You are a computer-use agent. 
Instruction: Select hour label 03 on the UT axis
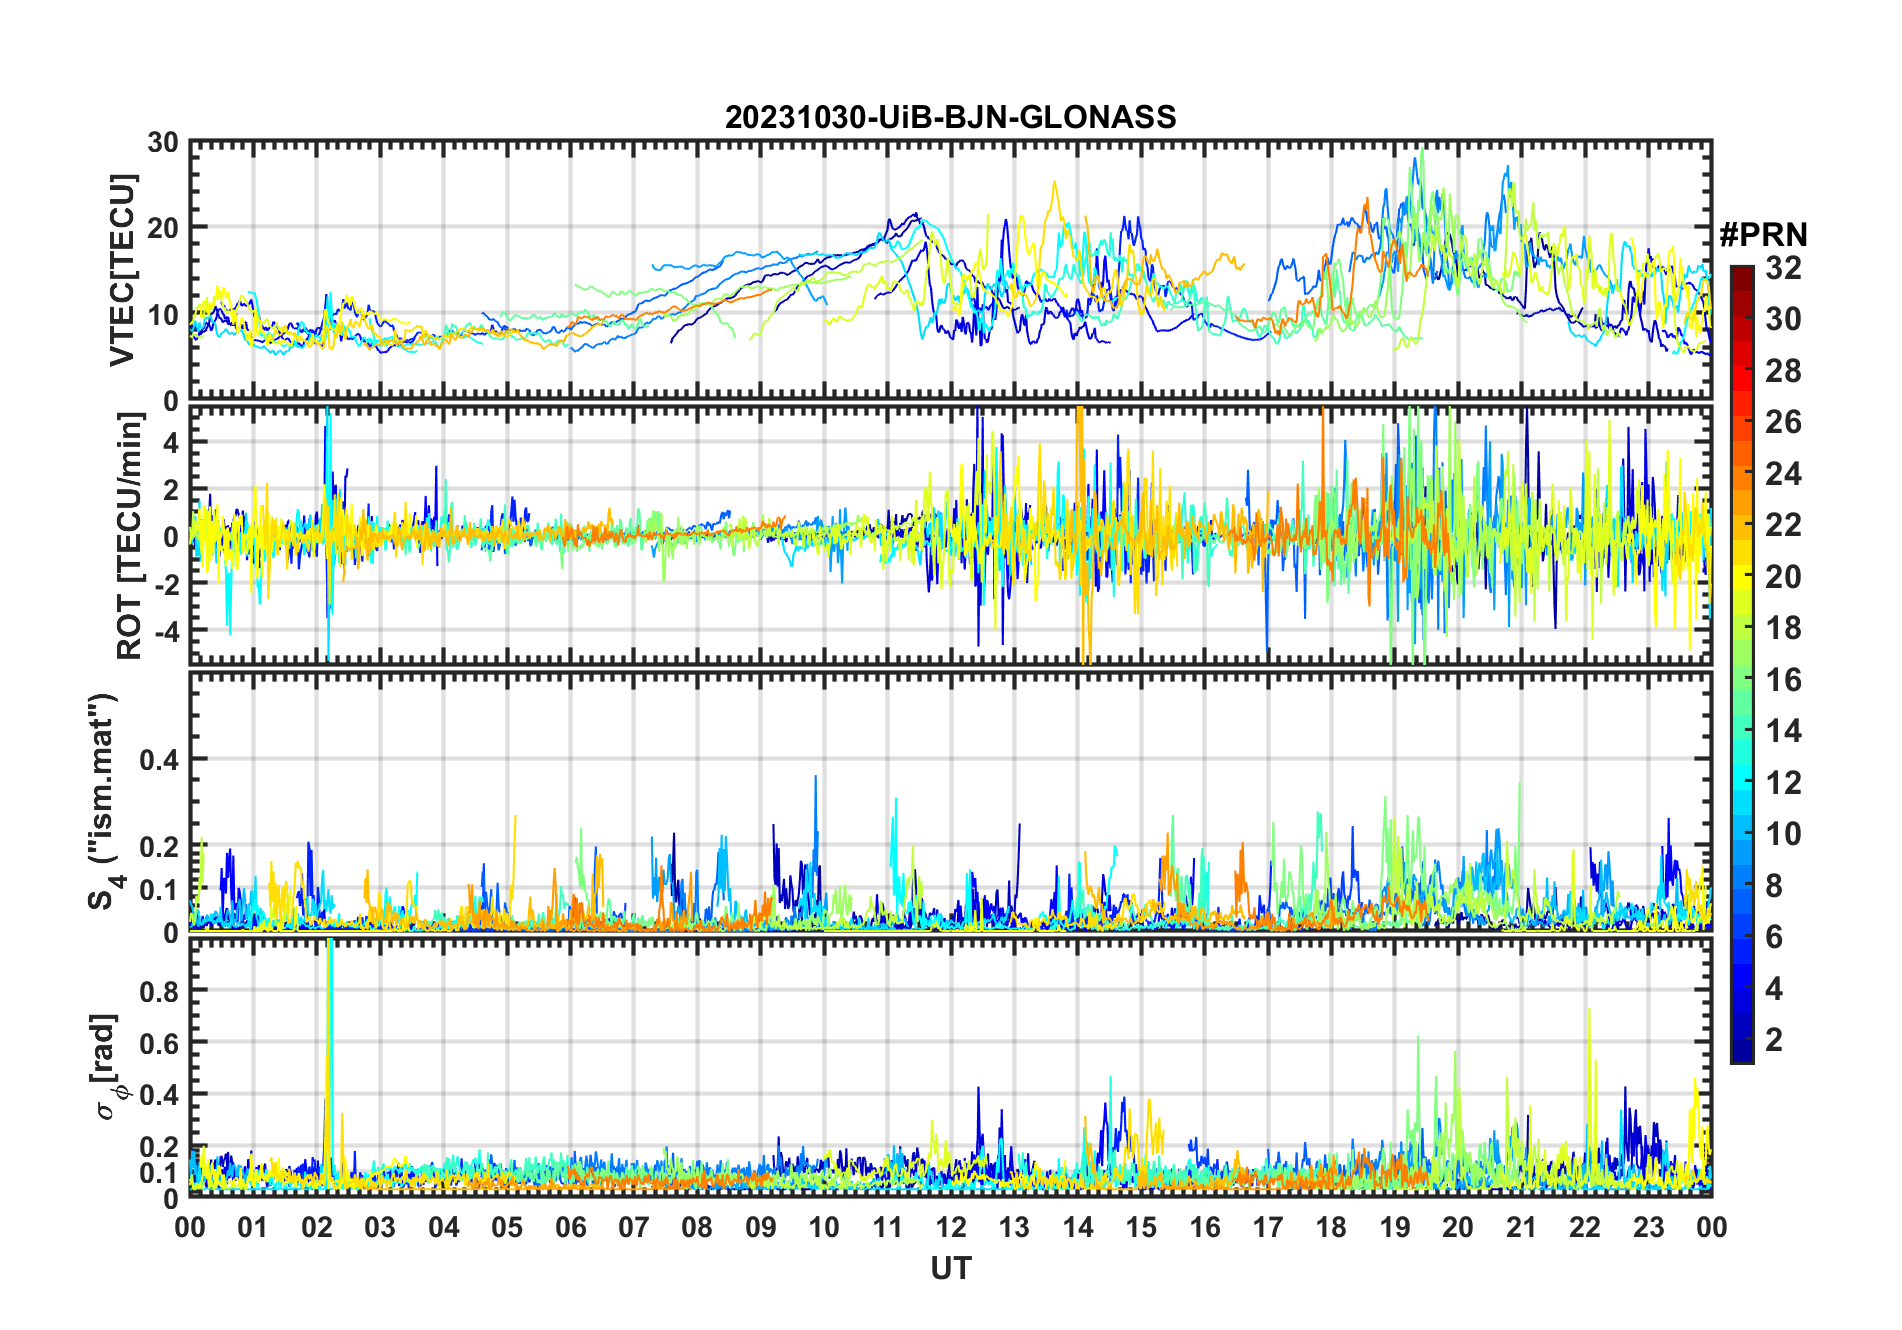point(380,1228)
